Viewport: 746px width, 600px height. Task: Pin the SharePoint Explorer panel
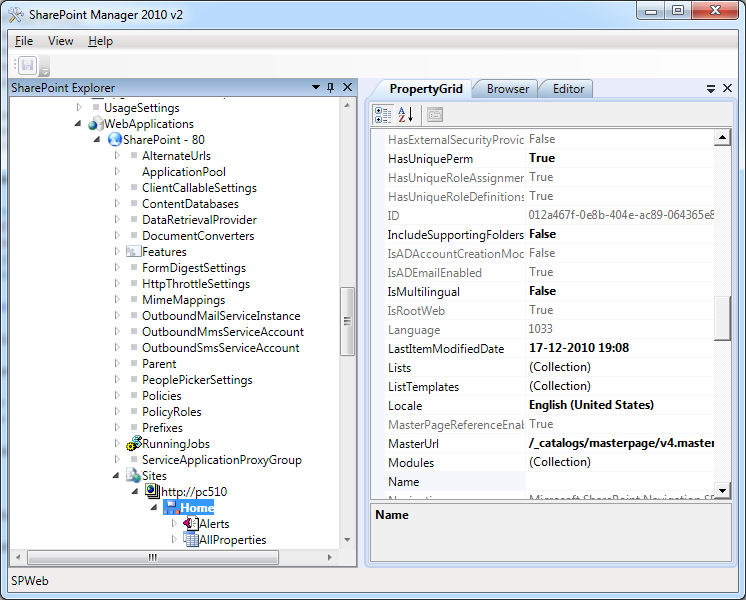[331, 88]
